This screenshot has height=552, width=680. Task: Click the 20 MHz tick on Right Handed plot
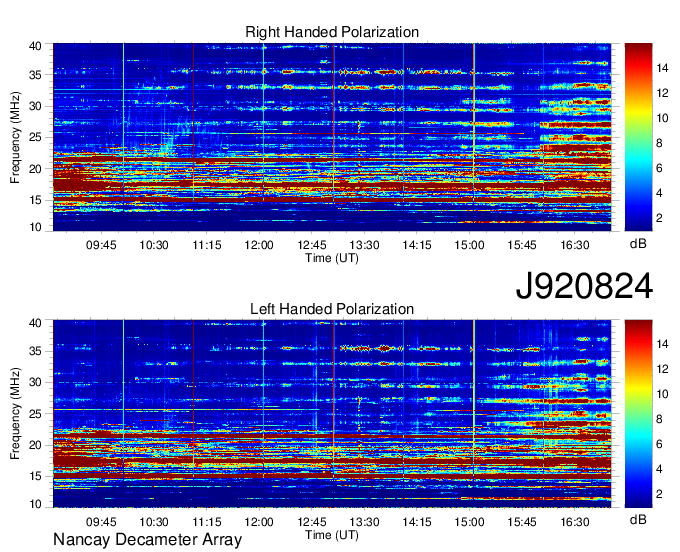[35, 169]
